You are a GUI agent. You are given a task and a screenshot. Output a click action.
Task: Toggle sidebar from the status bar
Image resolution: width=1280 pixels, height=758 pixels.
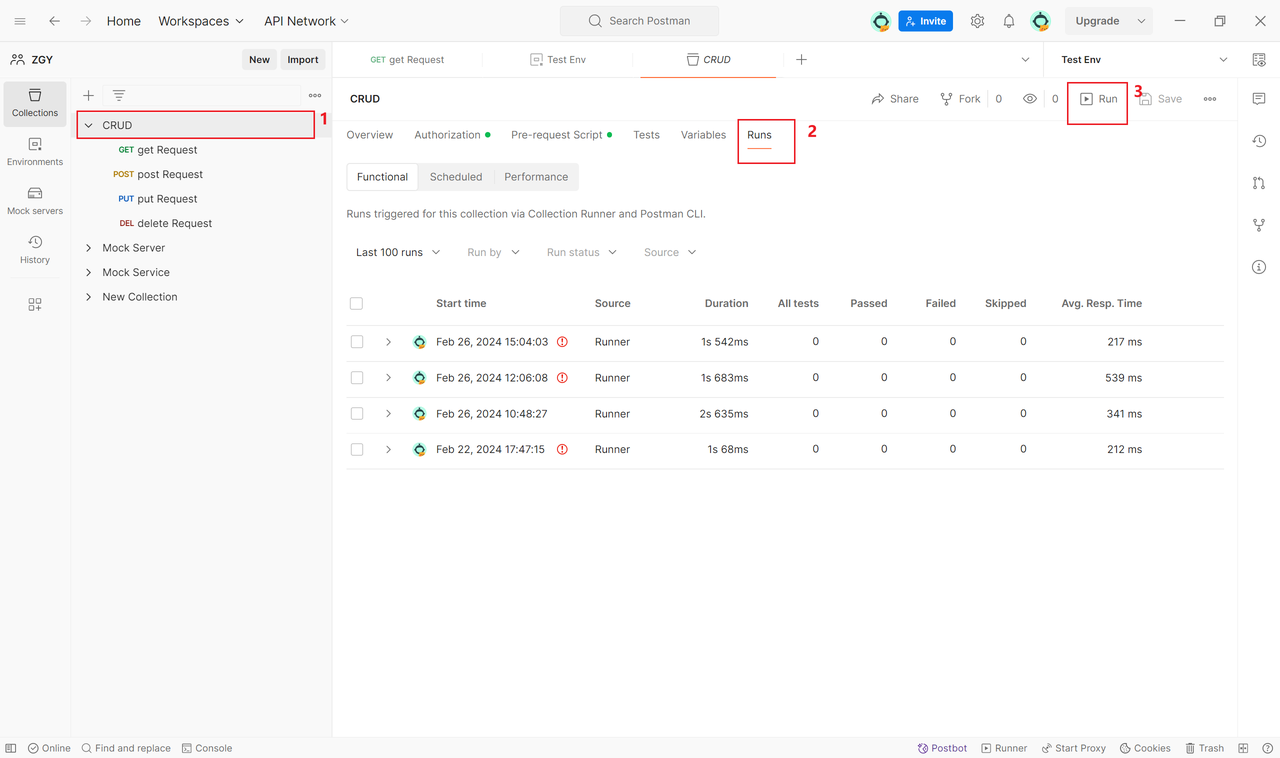11,748
